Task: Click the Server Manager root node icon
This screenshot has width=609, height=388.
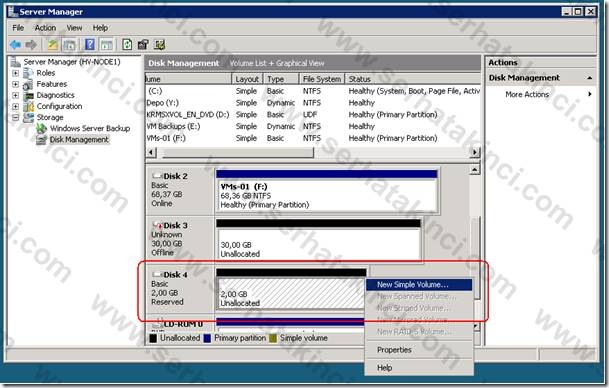Action: pos(16,62)
